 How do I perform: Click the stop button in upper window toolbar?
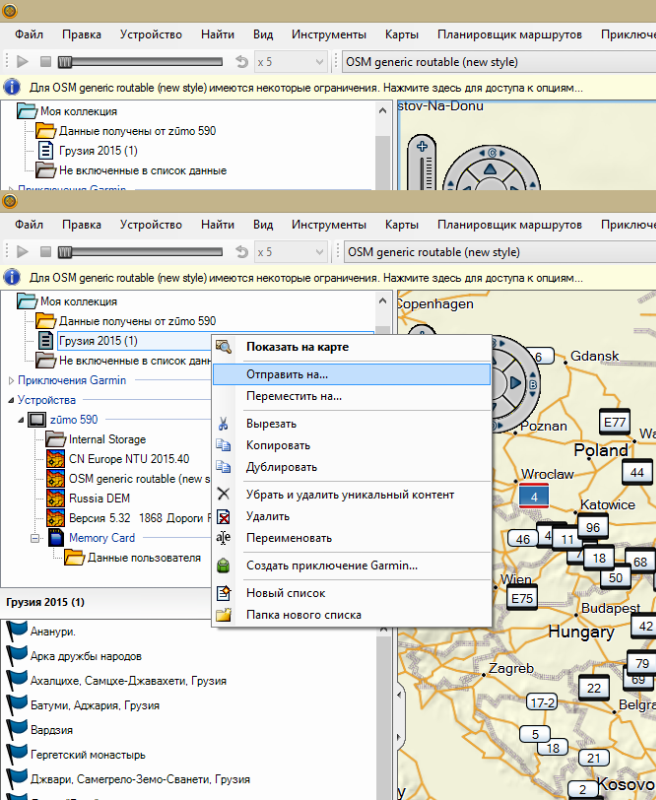click(x=45, y=62)
